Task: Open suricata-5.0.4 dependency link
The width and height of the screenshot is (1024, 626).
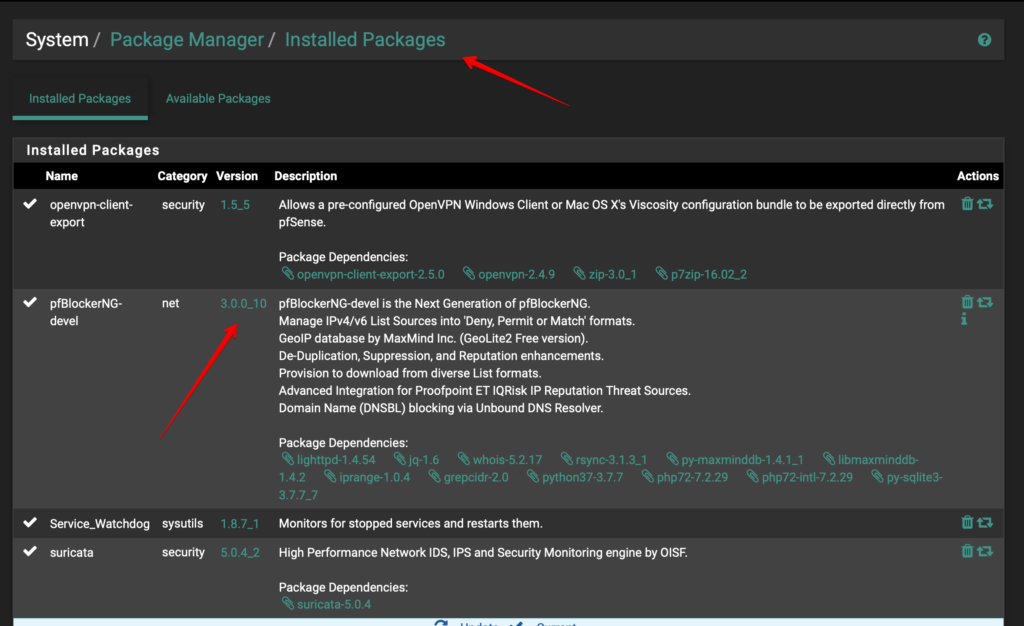Action: click(327, 604)
